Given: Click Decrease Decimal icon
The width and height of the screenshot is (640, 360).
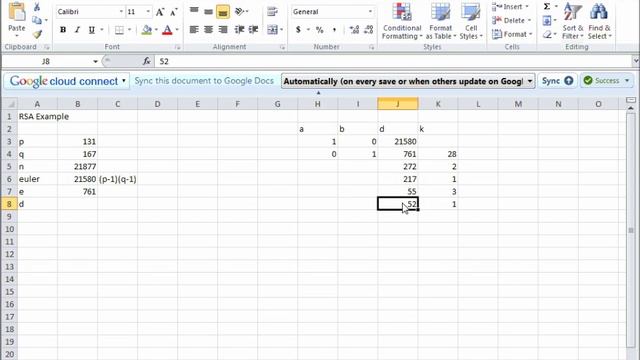Looking at the screenshot, I should tap(369, 29).
